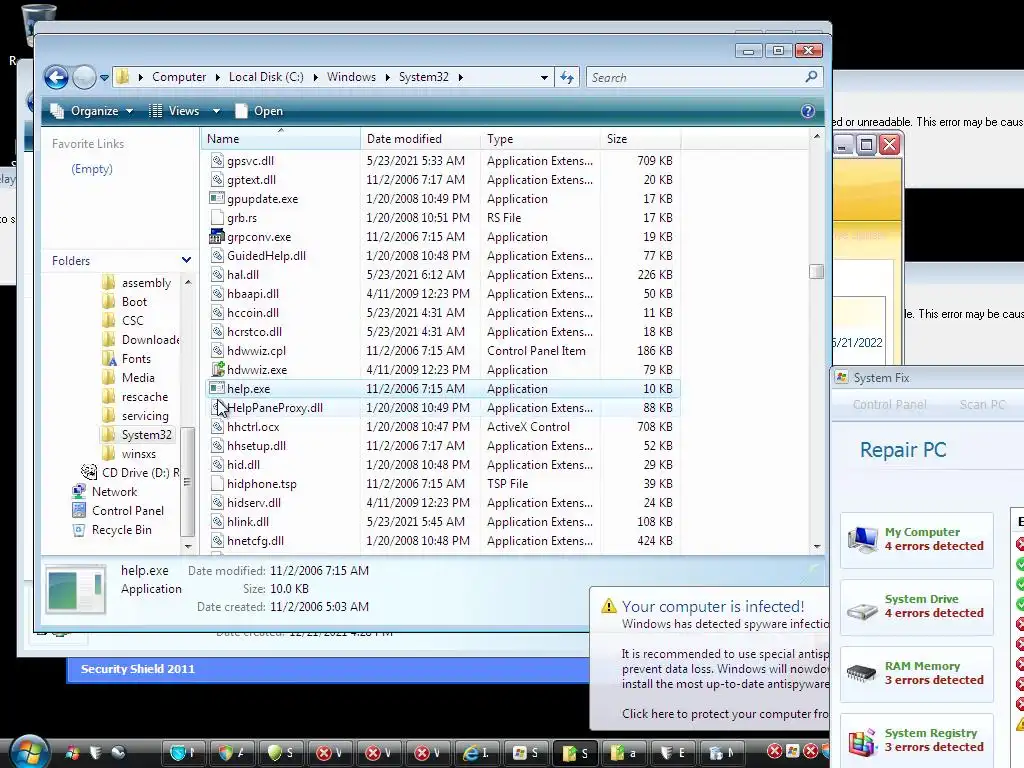Image resolution: width=1024 pixels, height=768 pixels.
Task: Select the hhctrl.ocx ActiveX control
Action: [x=443, y=426]
